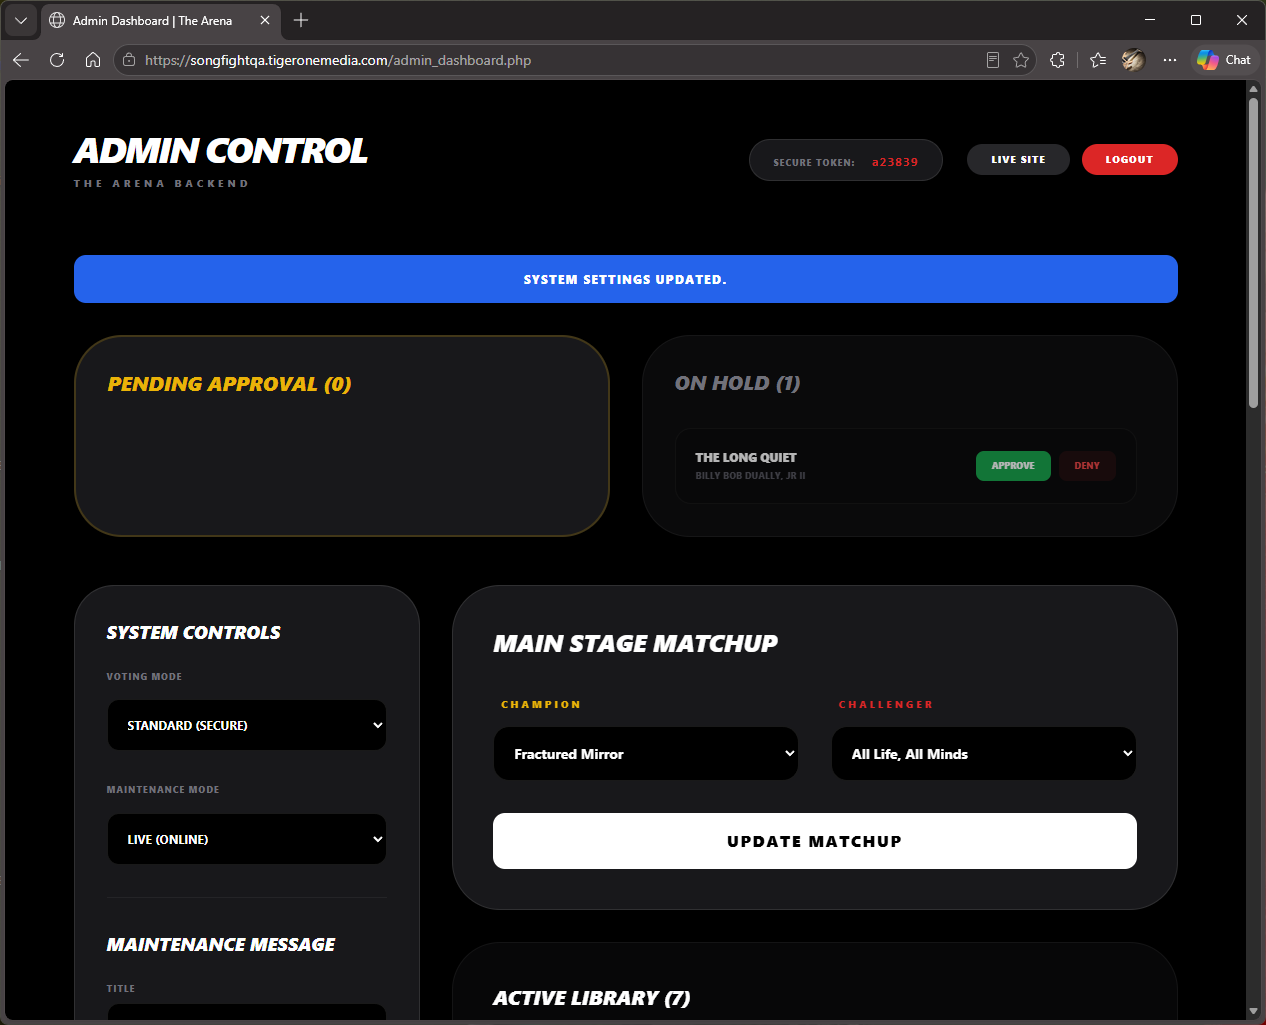The height and width of the screenshot is (1025, 1266).
Task: Click the System Settings Updated banner
Action: (626, 279)
